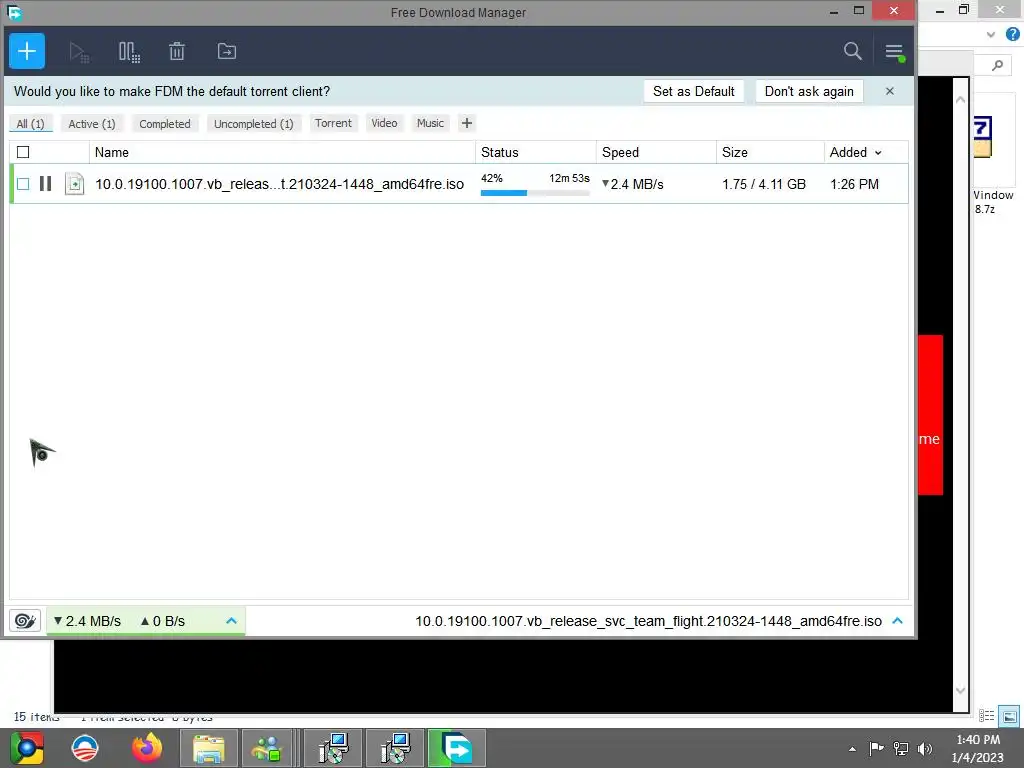The height and width of the screenshot is (768, 1024).
Task: Open the search magnifier in FDM
Action: [852, 51]
